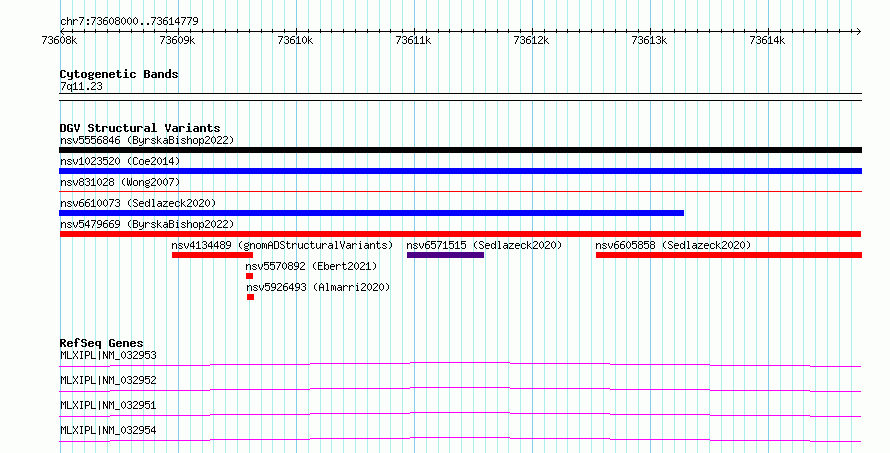Click the magenta NM_032953 gene model line

point(460,364)
